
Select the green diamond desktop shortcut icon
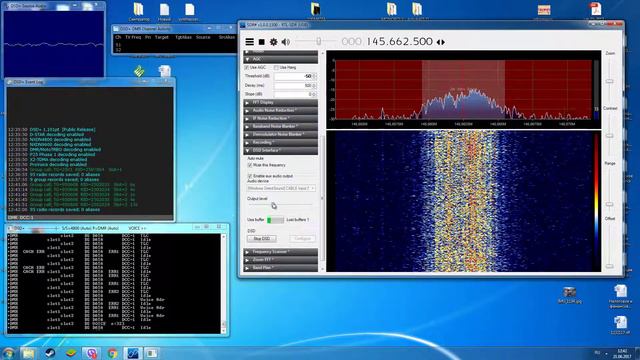pyautogui.click(x=139, y=72)
